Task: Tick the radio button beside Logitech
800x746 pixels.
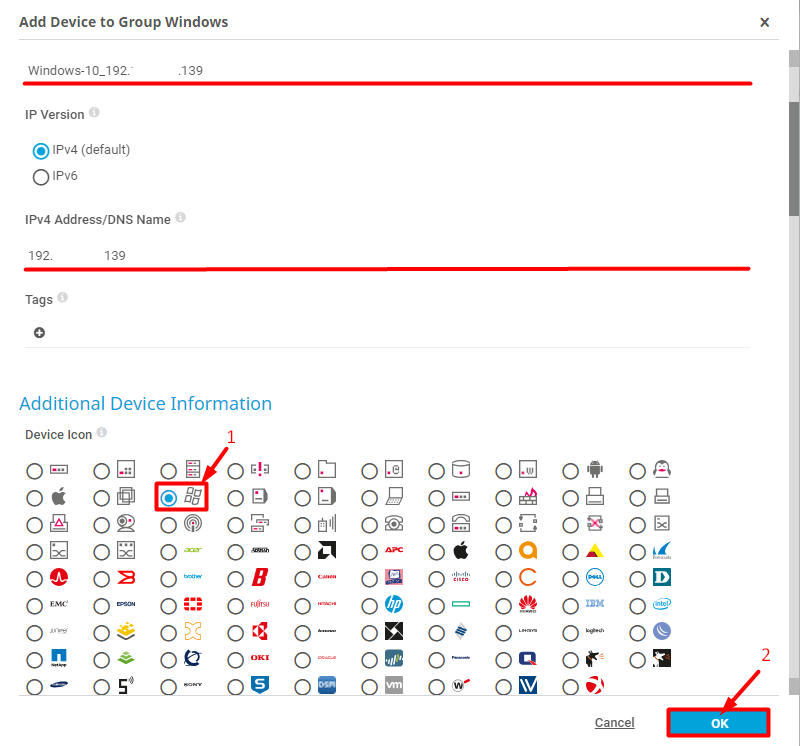Action: [x=570, y=633]
